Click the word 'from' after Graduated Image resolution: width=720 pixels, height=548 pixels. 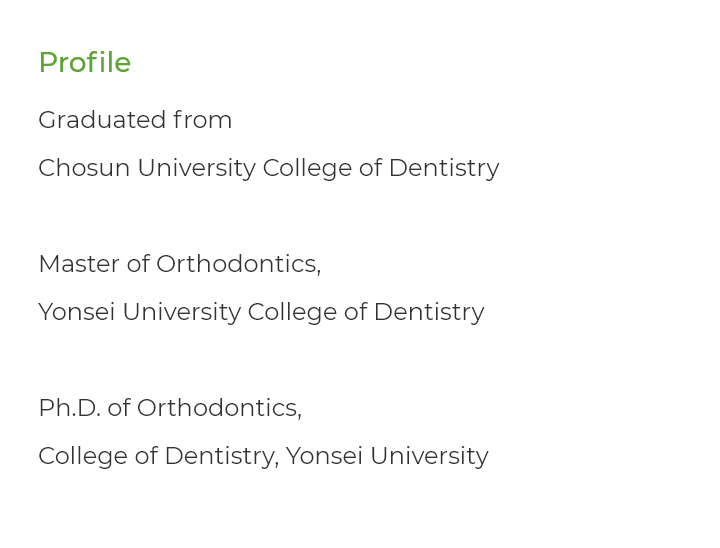202,120
